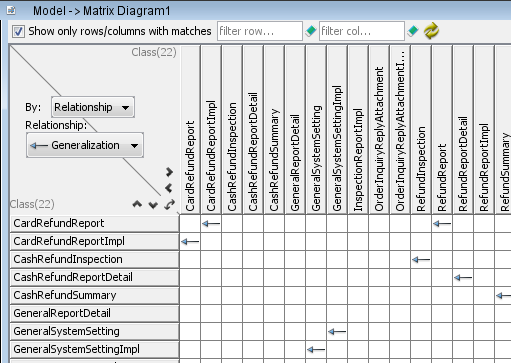Select the CashRefundReportDetail column header
Viewport: 511px width, 363px height.
point(253,130)
